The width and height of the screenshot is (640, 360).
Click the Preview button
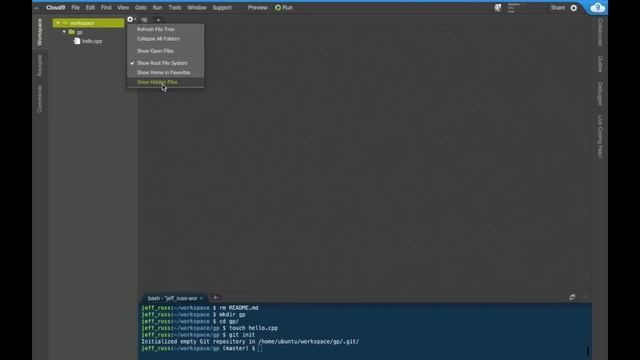pos(258,8)
